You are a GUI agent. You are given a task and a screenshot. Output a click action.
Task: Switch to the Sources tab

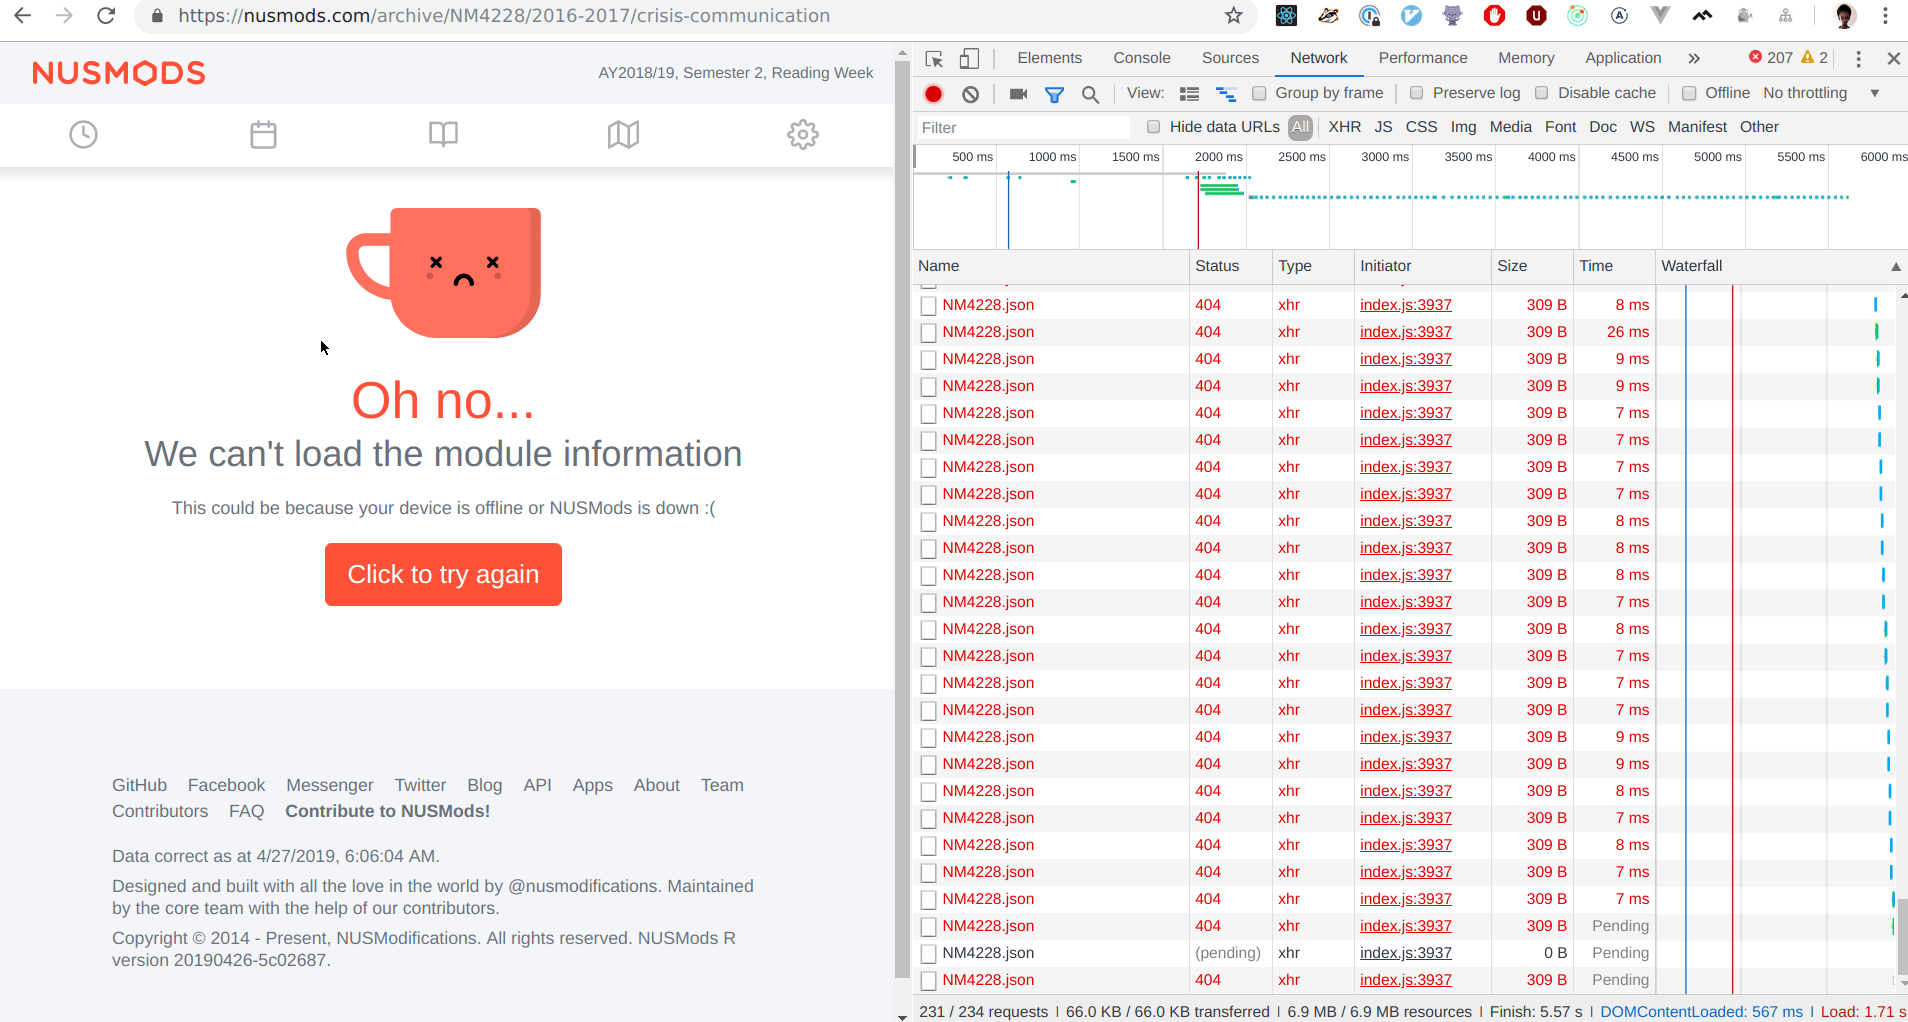pyautogui.click(x=1230, y=58)
